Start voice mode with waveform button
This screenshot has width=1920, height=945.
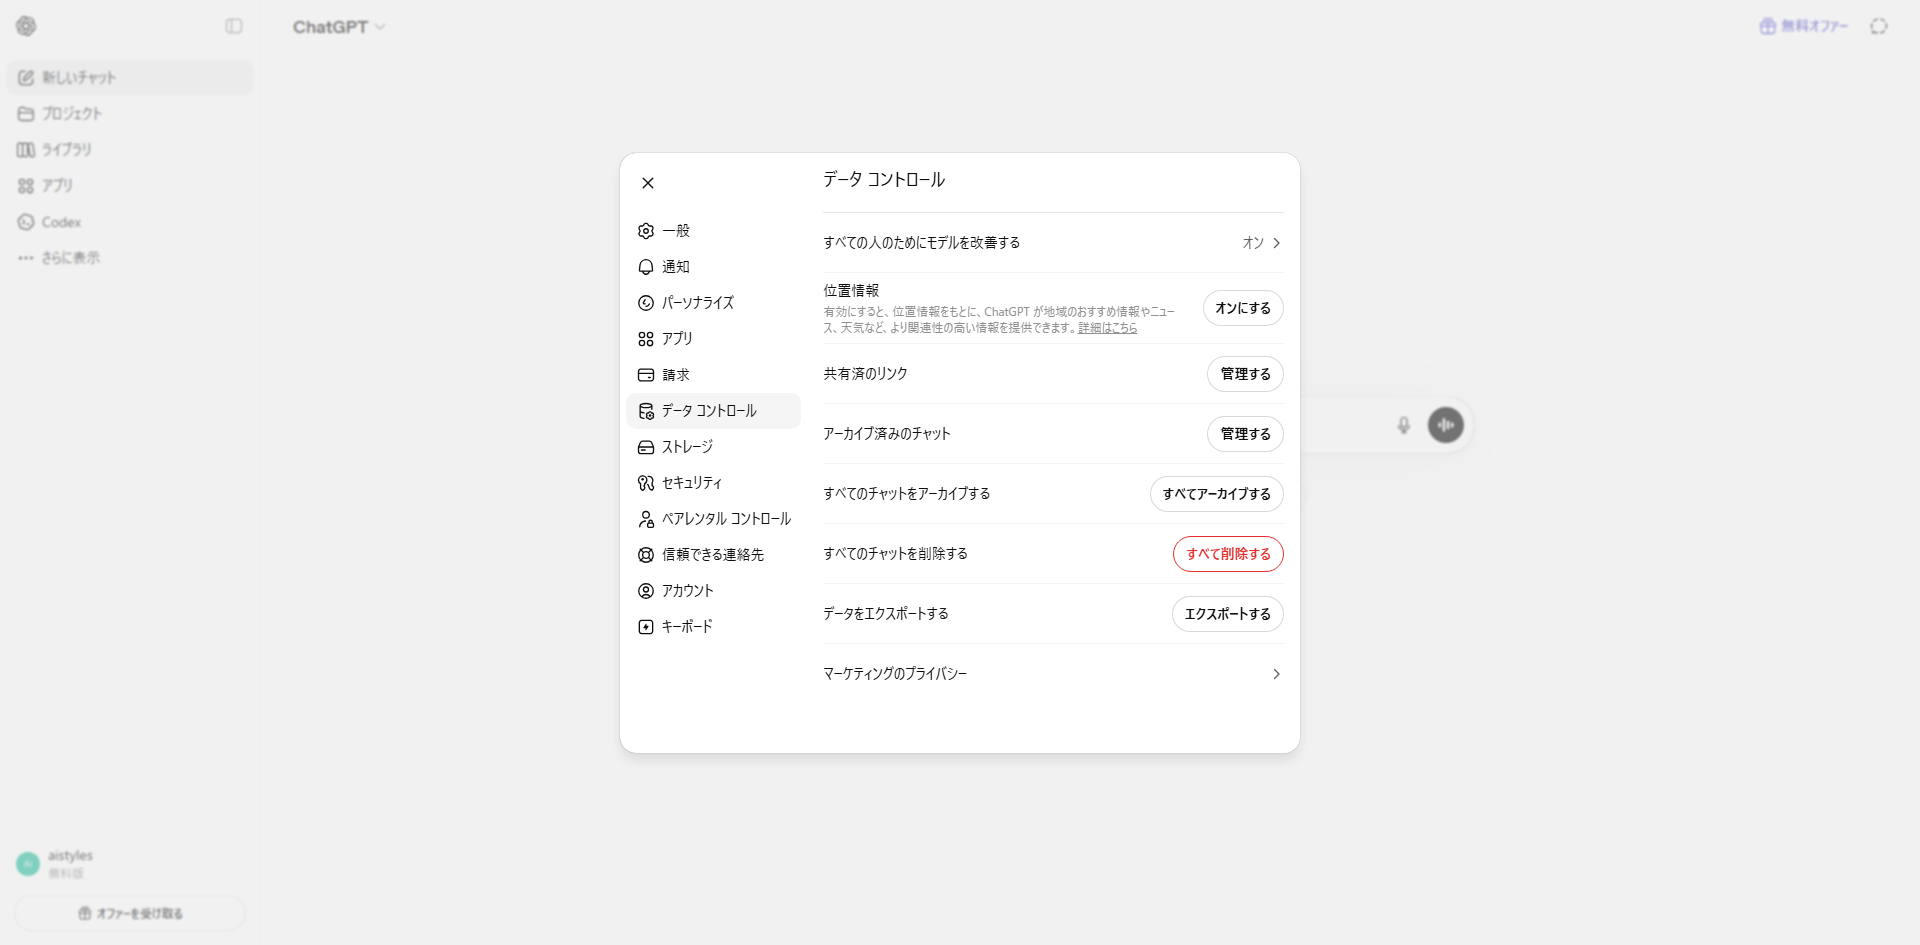tap(1446, 425)
